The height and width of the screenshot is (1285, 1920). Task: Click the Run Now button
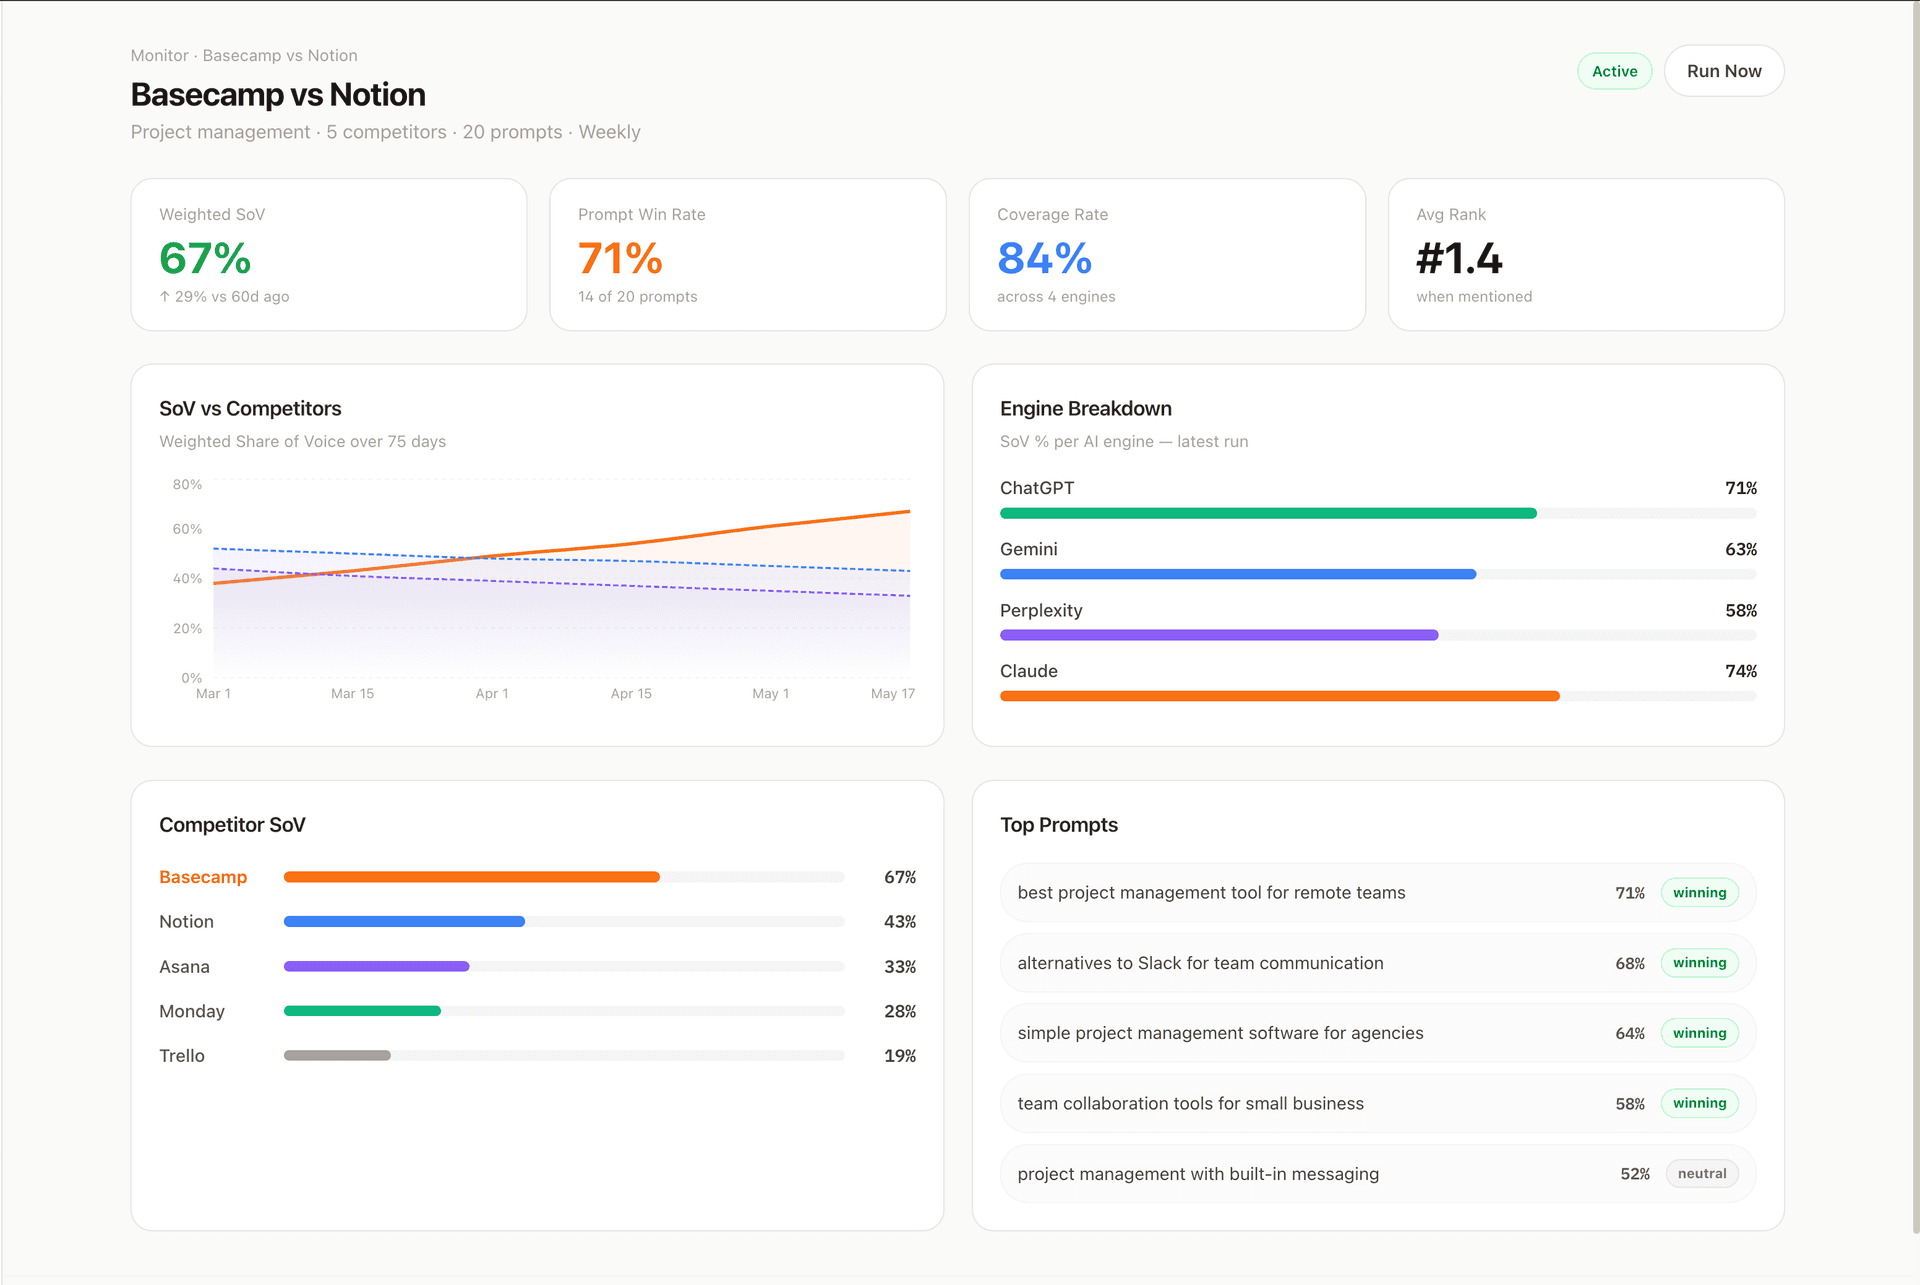1723,70
